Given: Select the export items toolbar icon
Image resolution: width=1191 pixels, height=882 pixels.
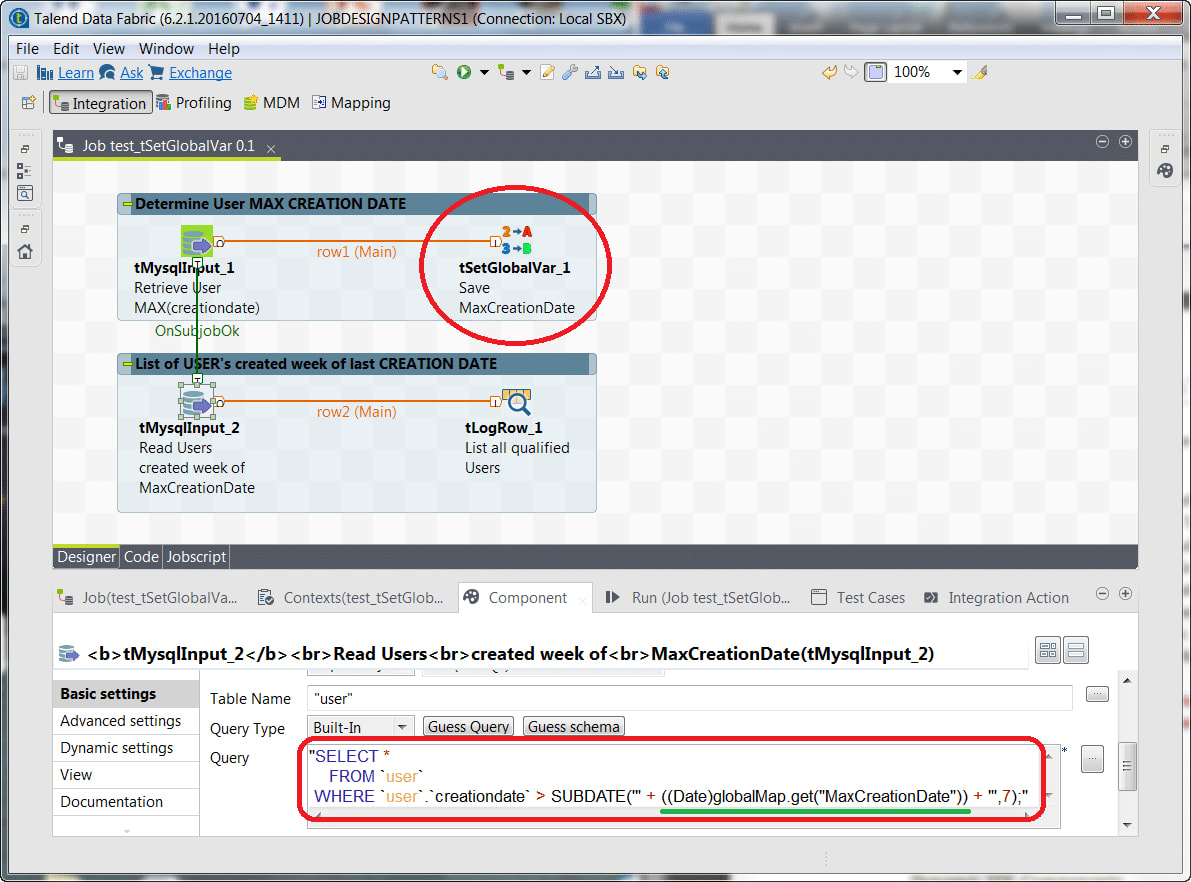Looking at the screenshot, I should [593, 72].
